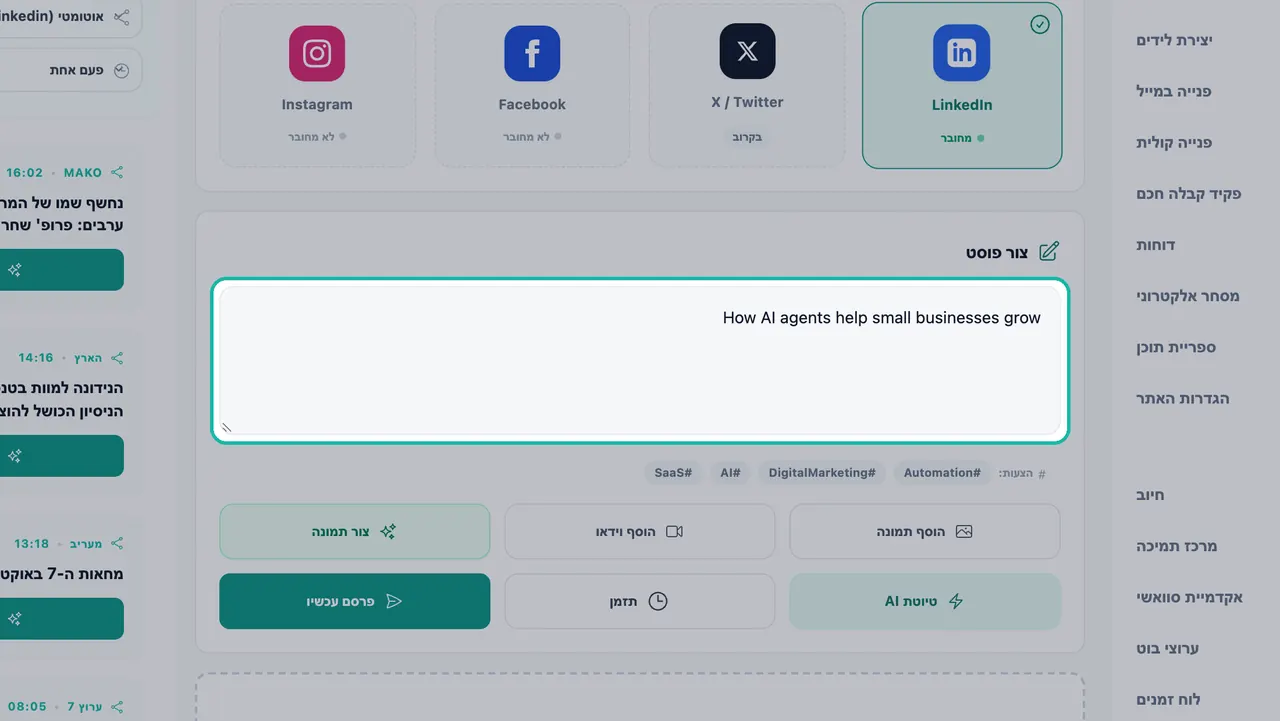Click the טיוטת AI draft button
This screenshot has width=1280, height=721.
pos(924,601)
